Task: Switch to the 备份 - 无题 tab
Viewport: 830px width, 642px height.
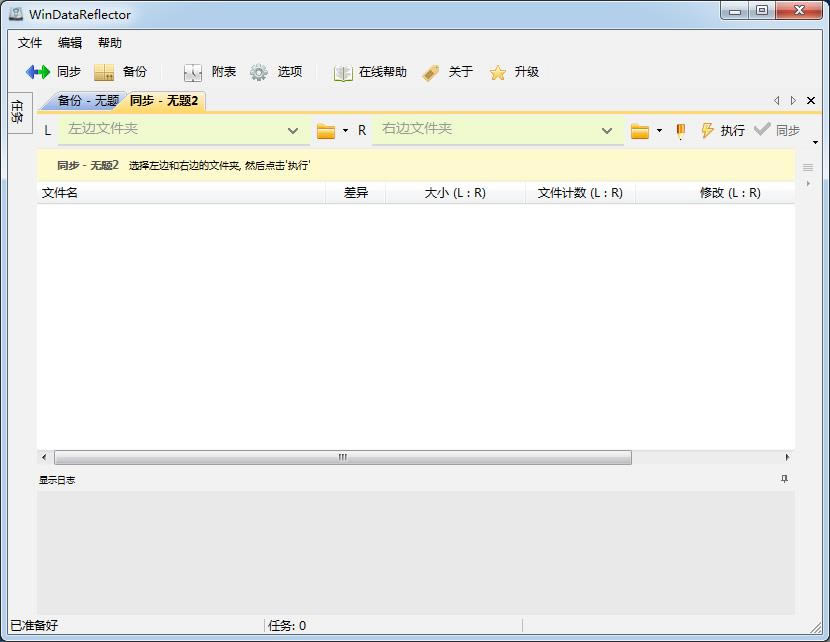Action: coord(84,101)
